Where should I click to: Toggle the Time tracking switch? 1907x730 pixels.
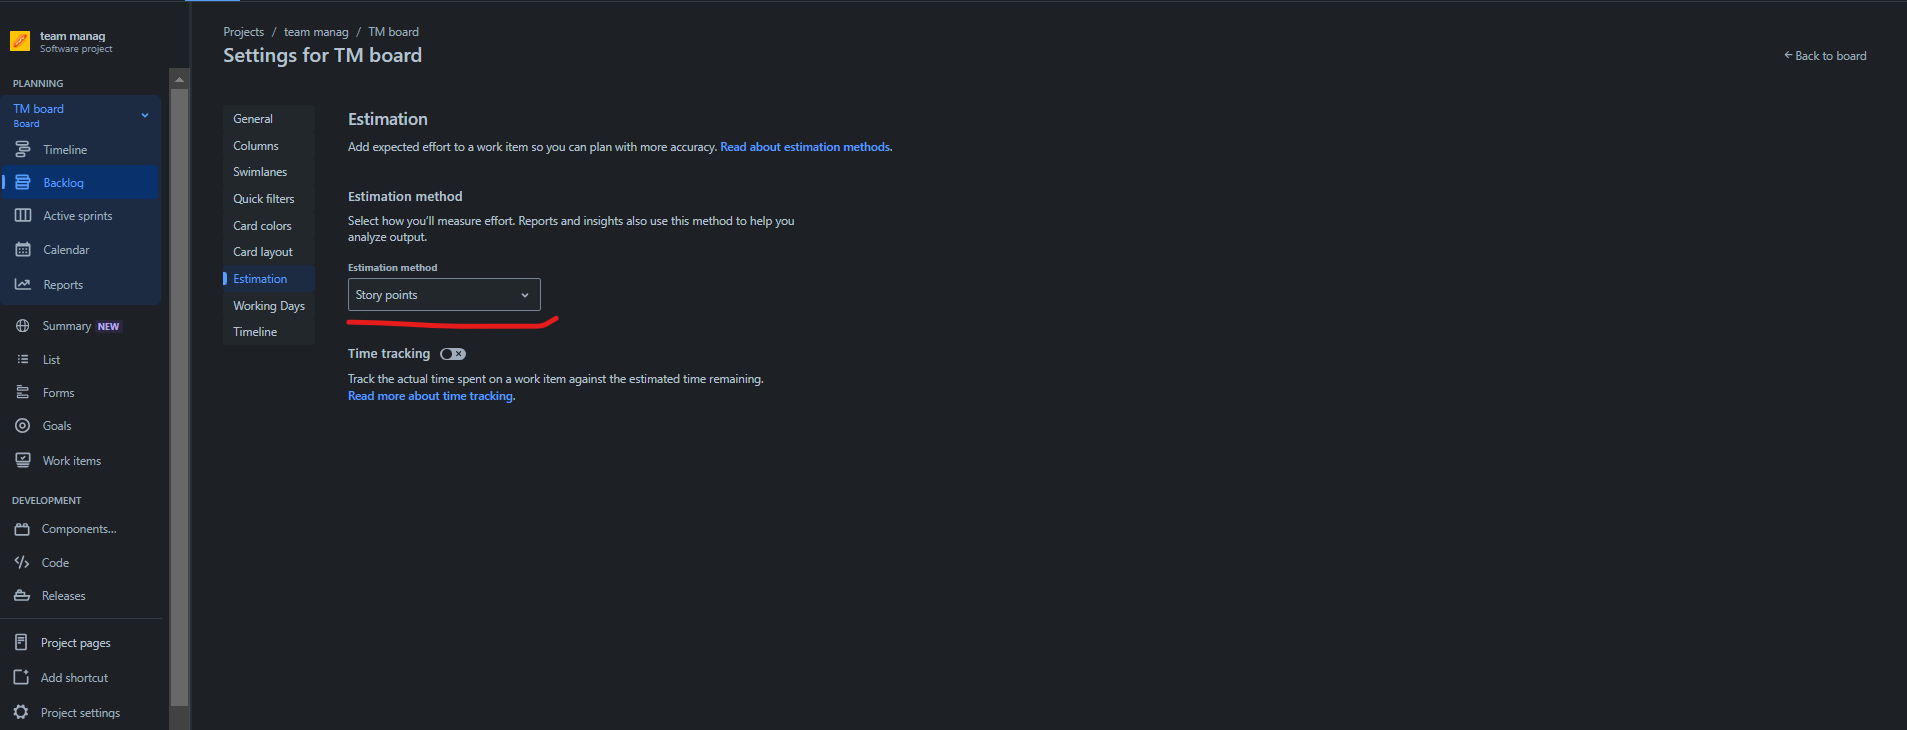453,354
